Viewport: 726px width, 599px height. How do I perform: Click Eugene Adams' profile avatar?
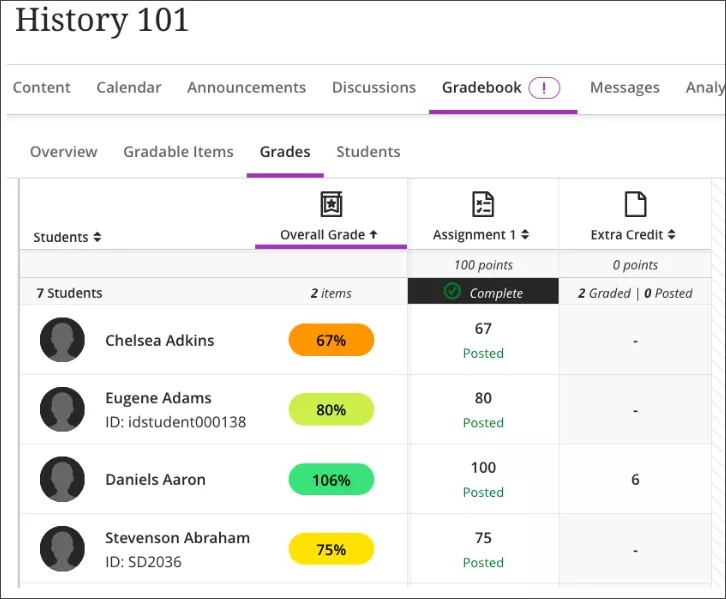(x=62, y=410)
